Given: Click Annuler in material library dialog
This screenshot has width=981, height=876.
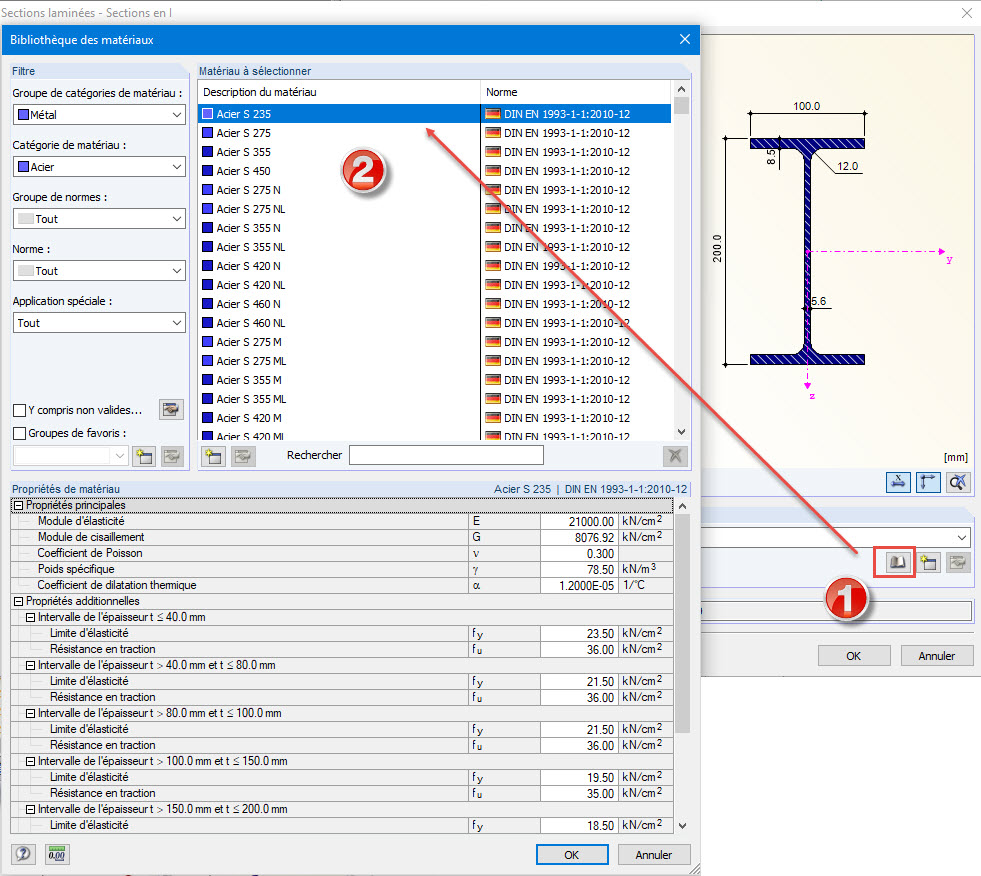Looking at the screenshot, I should coord(654,855).
